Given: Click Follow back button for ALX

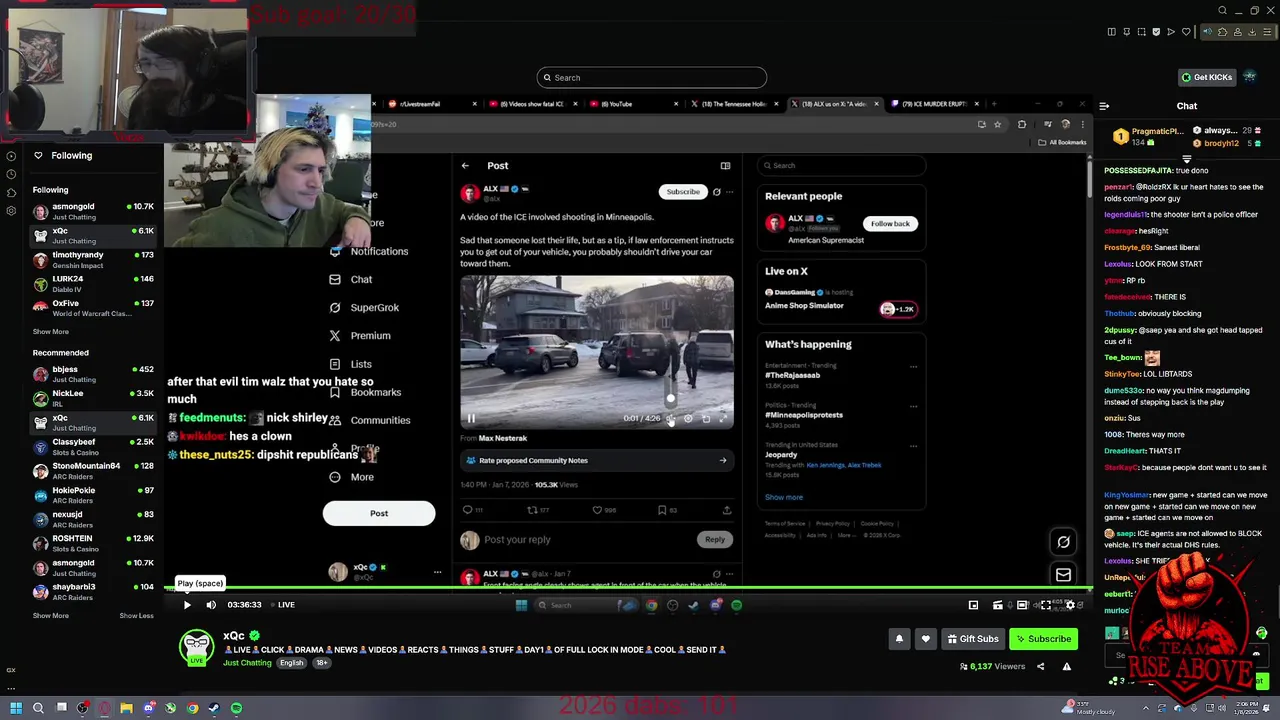Looking at the screenshot, I should pyautogui.click(x=890, y=224).
